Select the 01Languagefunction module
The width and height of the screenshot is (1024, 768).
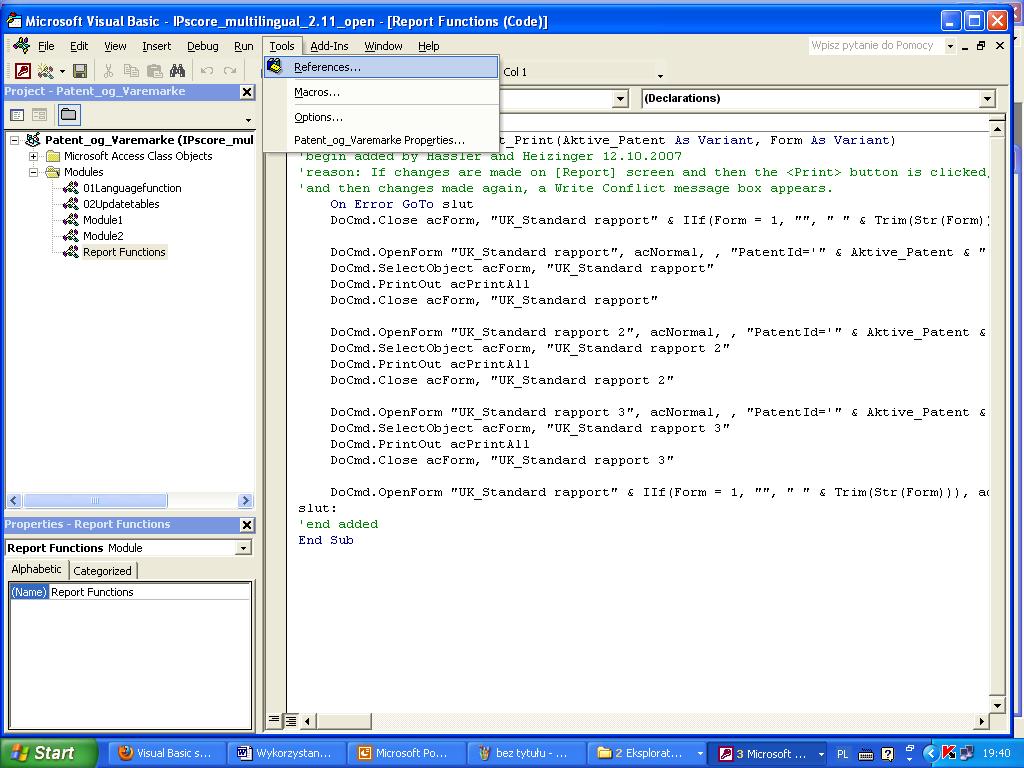tap(132, 188)
